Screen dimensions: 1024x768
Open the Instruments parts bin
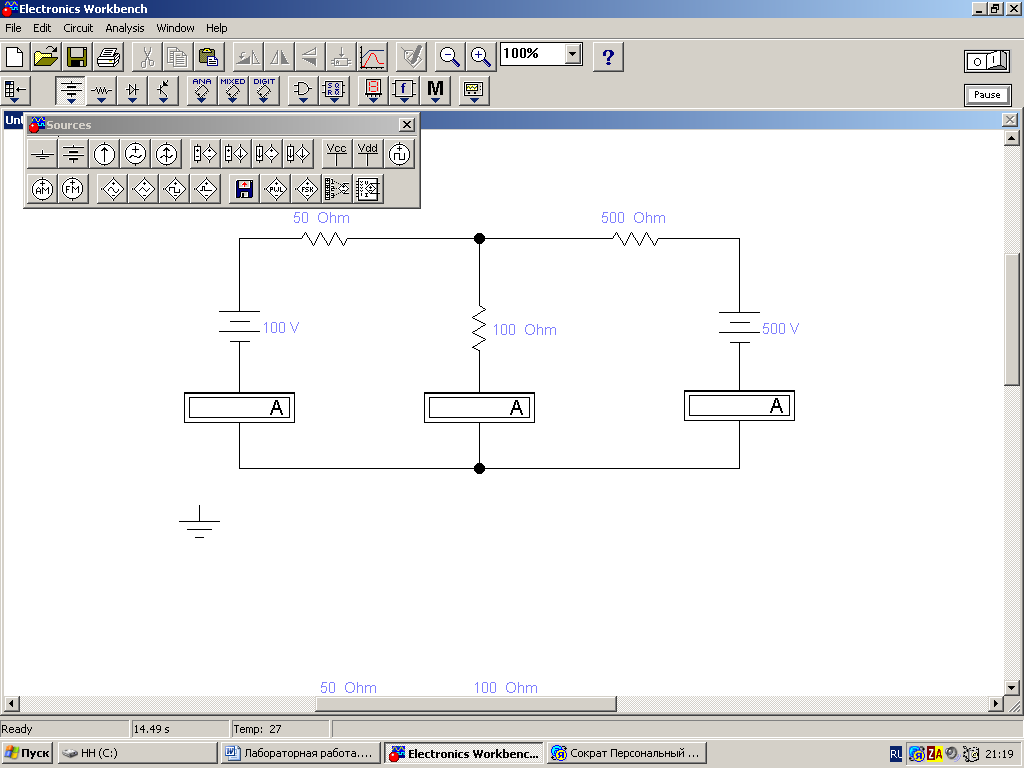pyautogui.click(x=473, y=91)
